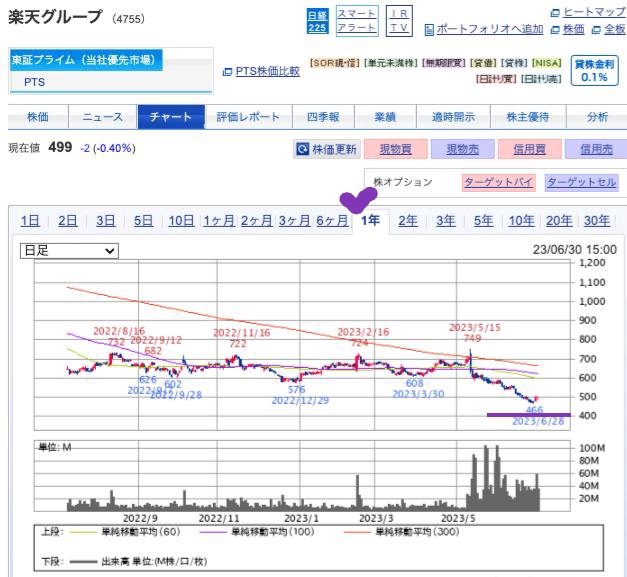Click the 2023/5/15 high label 749

click(472, 338)
